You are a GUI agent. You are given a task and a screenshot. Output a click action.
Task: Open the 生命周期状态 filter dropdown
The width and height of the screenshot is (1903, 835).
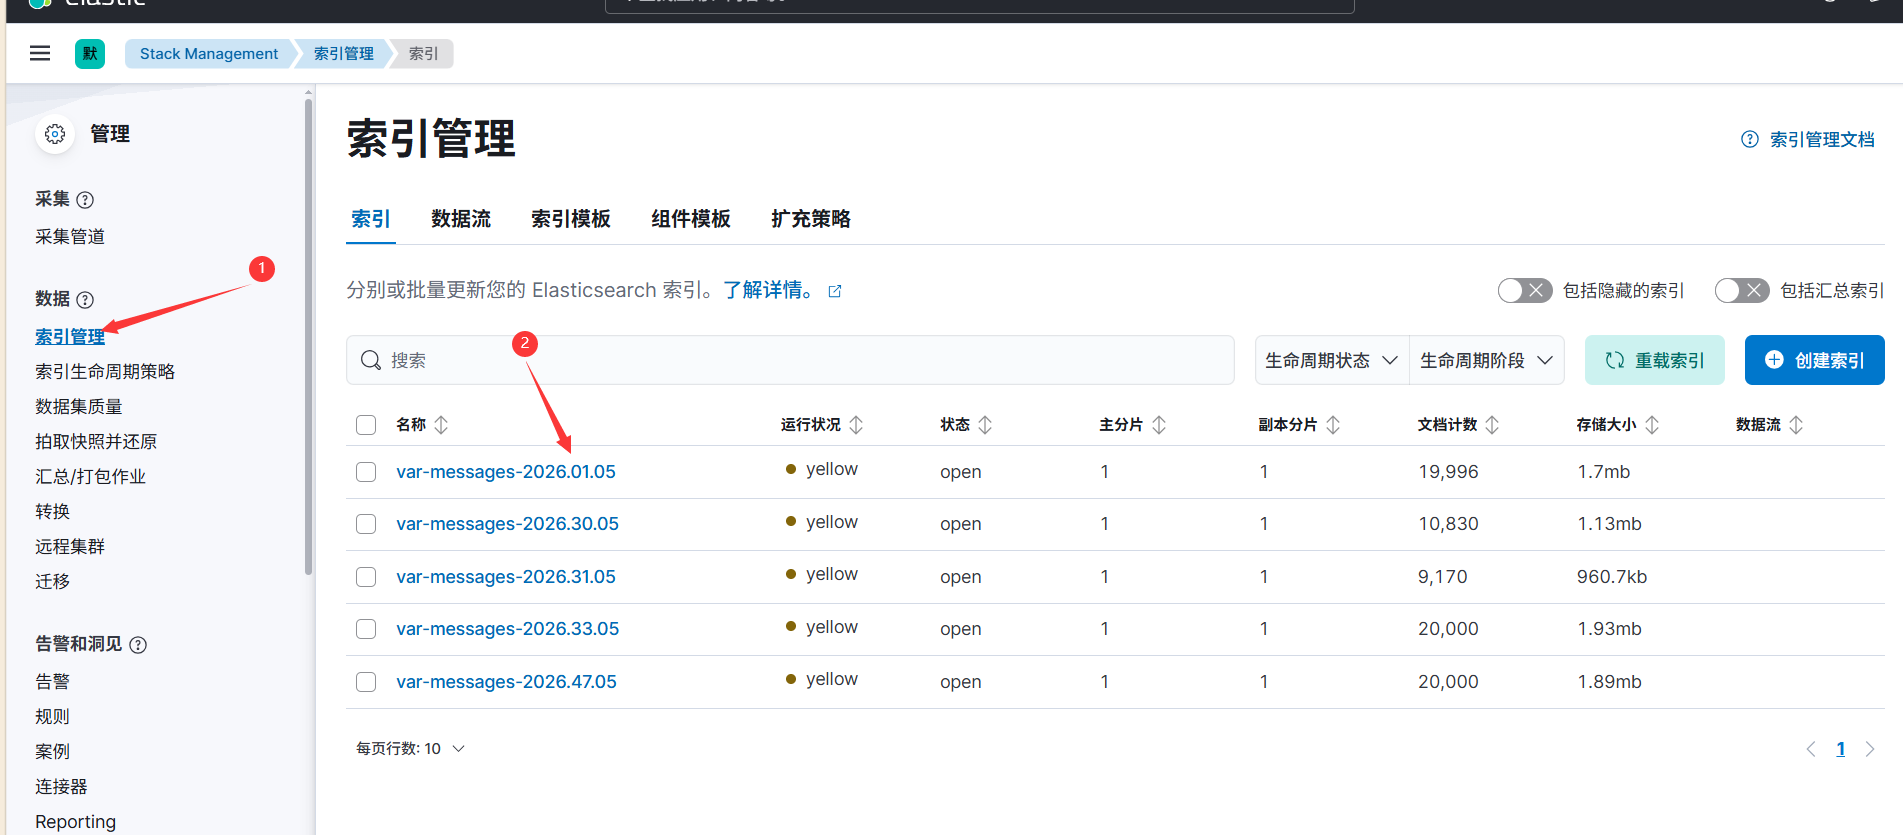coord(1332,360)
